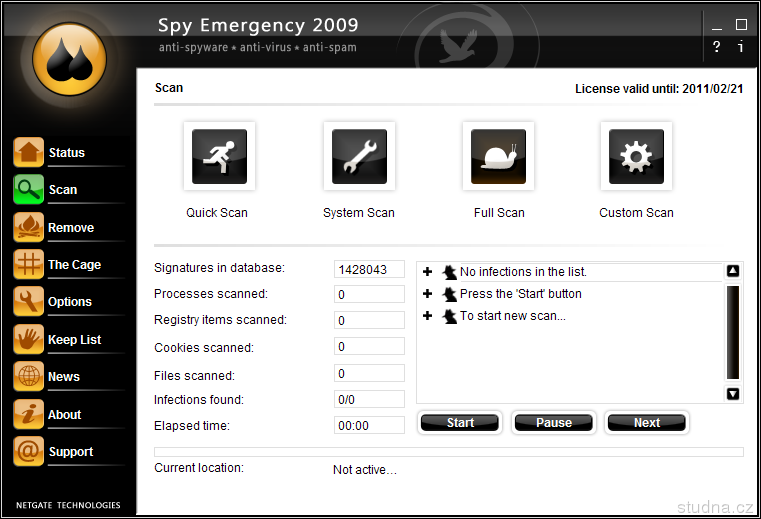The height and width of the screenshot is (519, 761).
Task: Open The Cage grid icon
Action: (x=28, y=264)
